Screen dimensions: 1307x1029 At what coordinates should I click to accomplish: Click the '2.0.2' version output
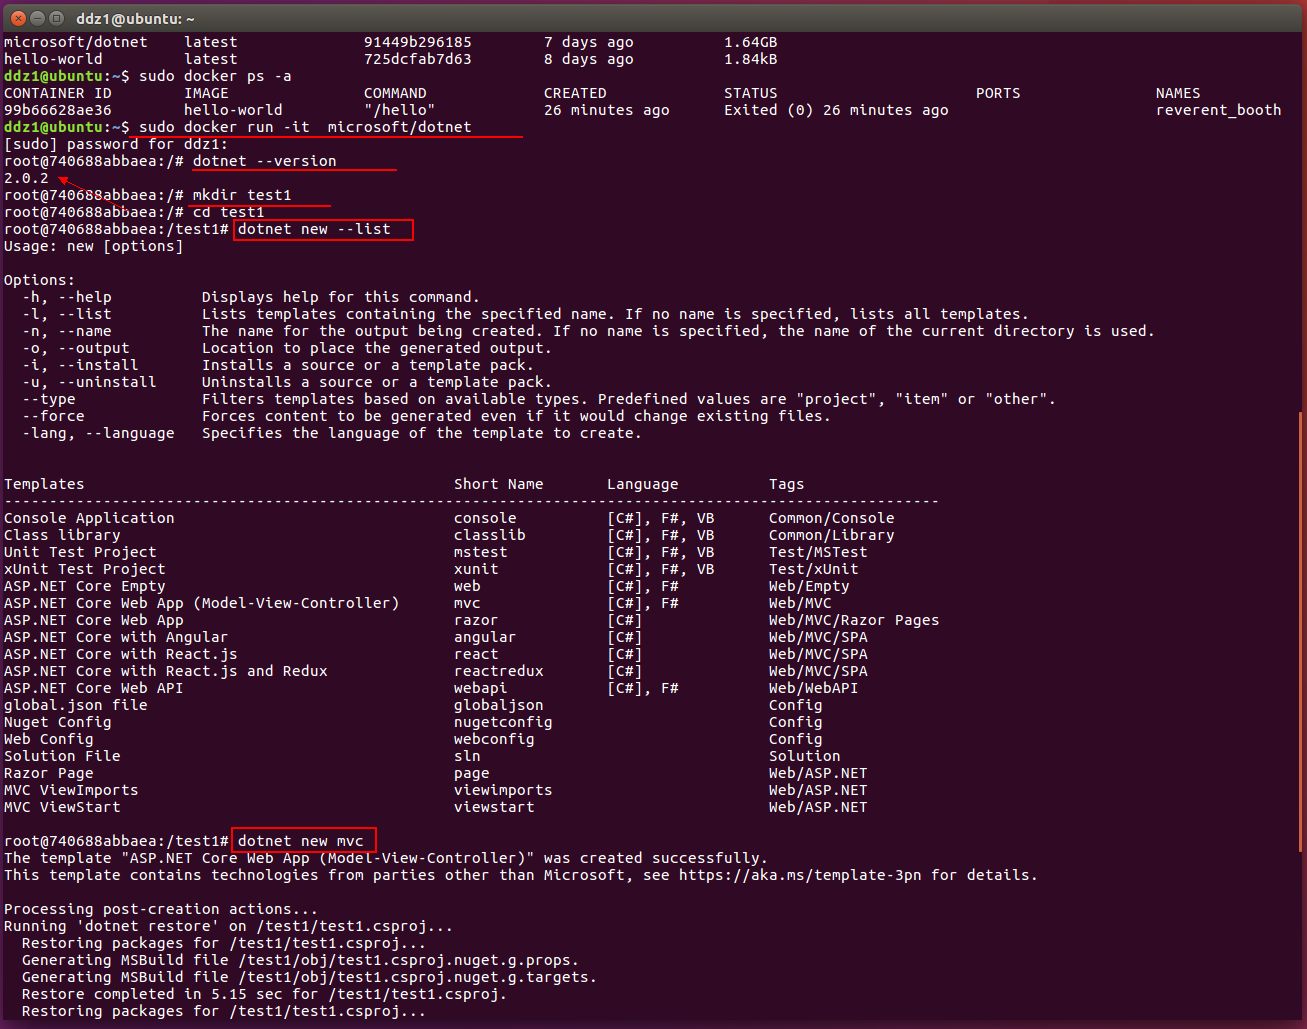(x=26, y=178)
